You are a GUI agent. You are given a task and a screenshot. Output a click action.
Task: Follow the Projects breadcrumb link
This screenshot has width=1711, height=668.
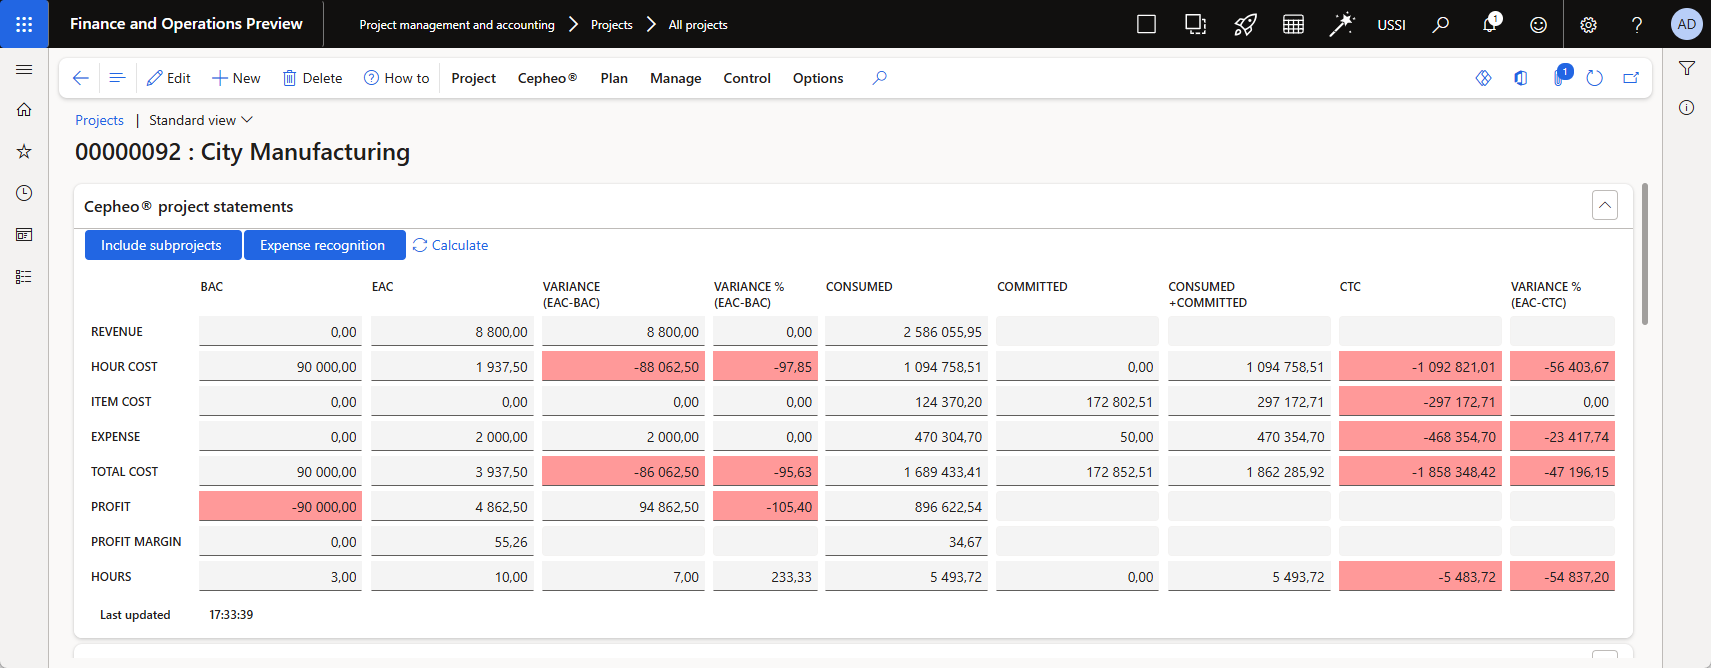[100, 120]
